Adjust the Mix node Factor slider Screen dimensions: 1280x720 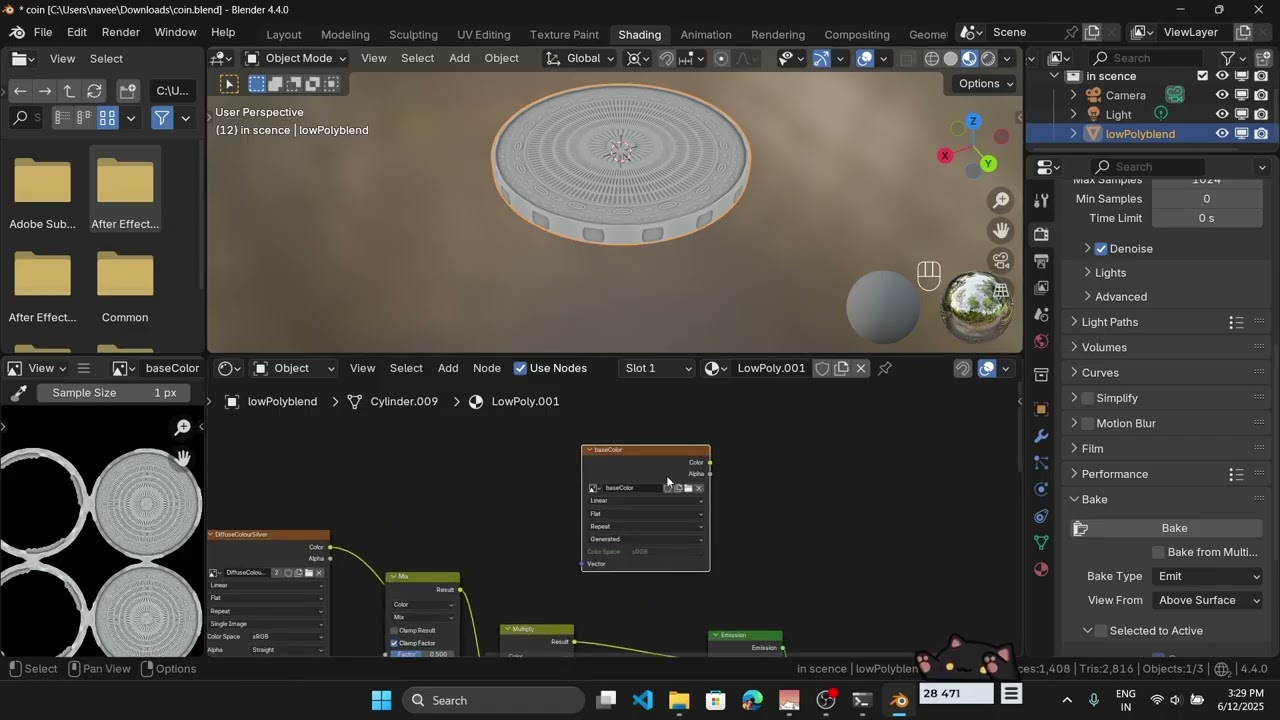point(421,654)
